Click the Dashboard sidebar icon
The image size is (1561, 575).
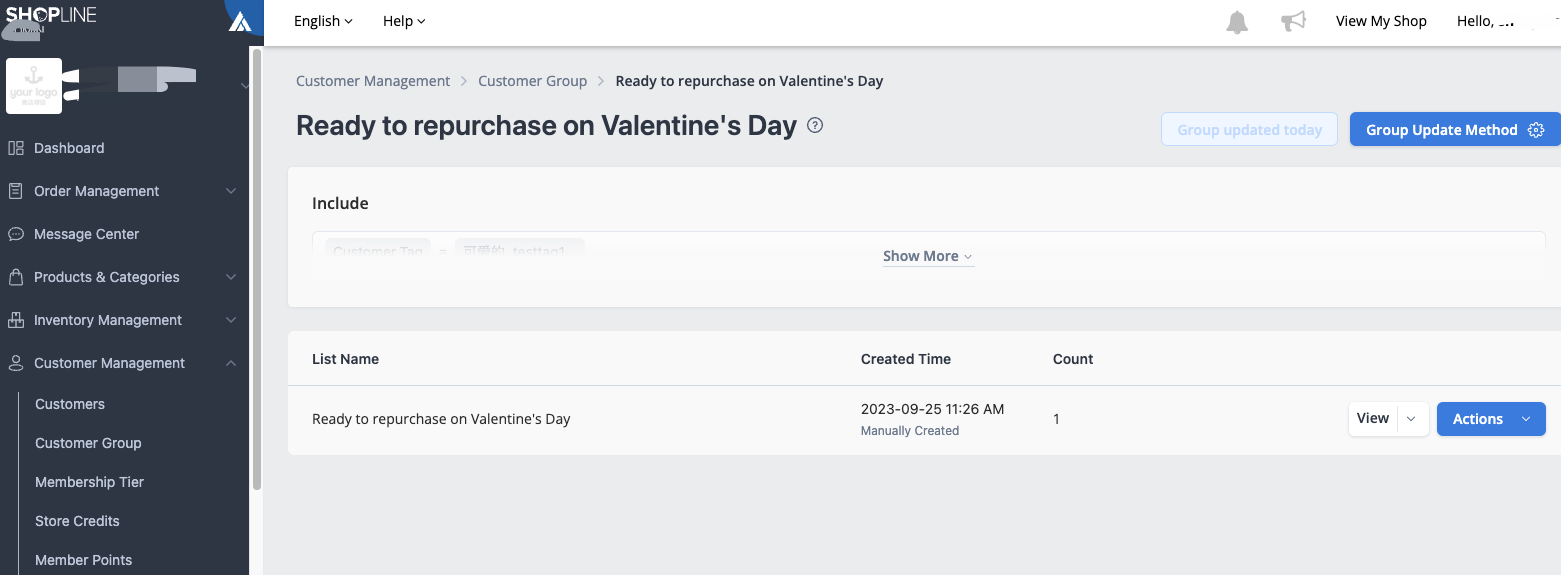(16, 148)
